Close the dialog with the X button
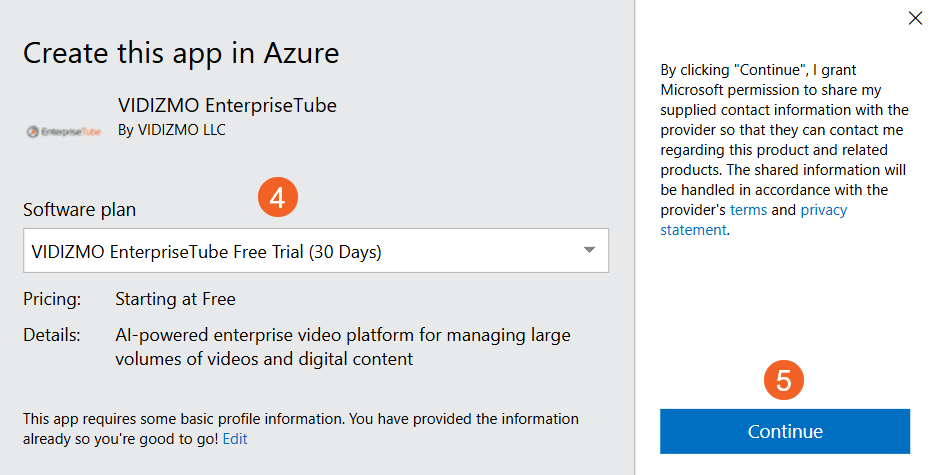 914,18
